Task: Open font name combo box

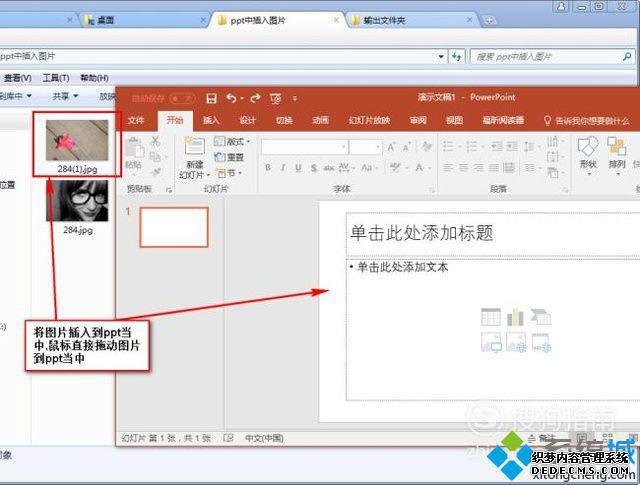Action: [304, 147]
